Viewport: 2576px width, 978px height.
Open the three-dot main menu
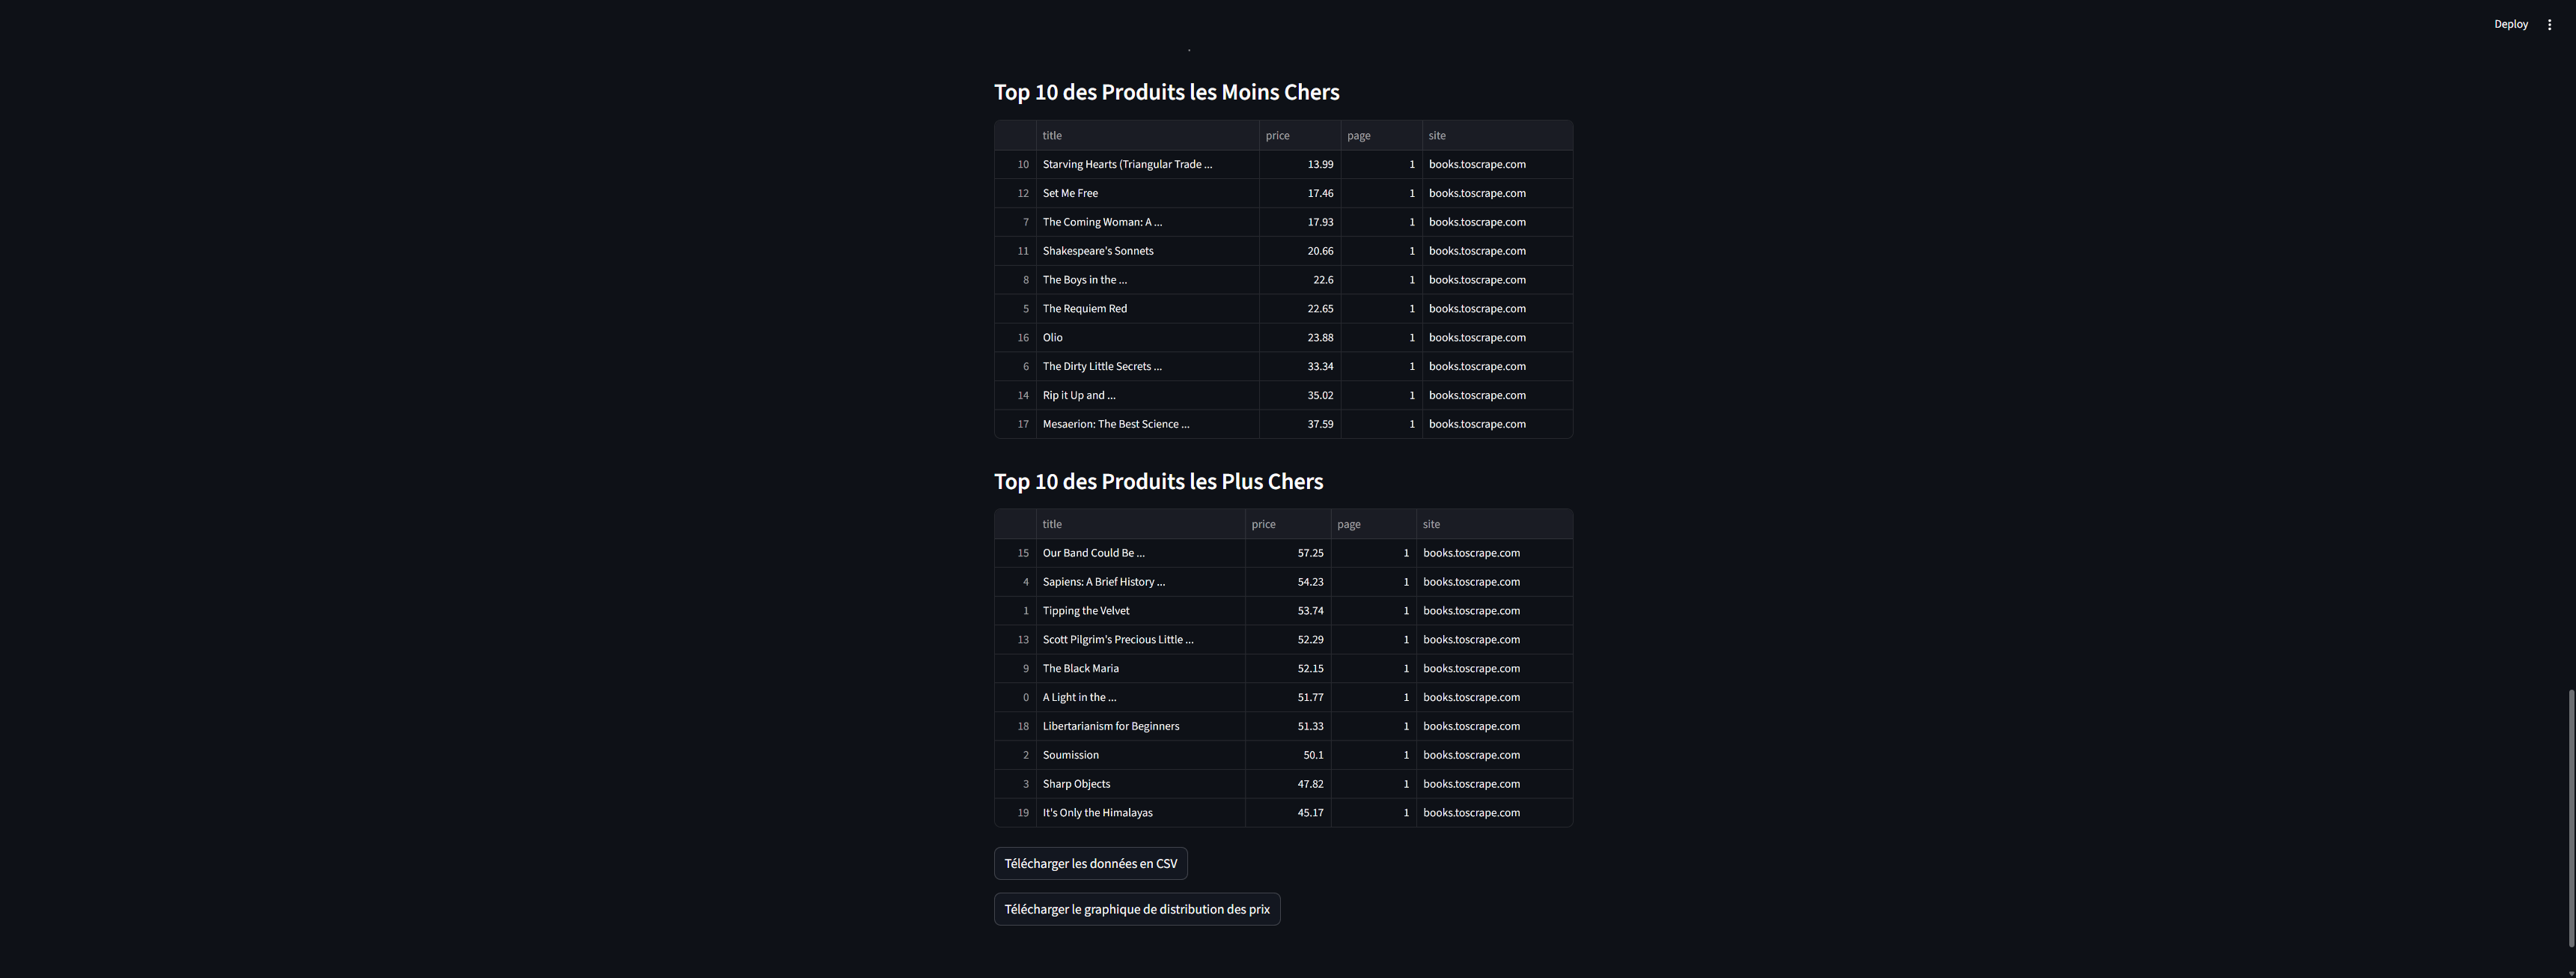[2549, 24]
